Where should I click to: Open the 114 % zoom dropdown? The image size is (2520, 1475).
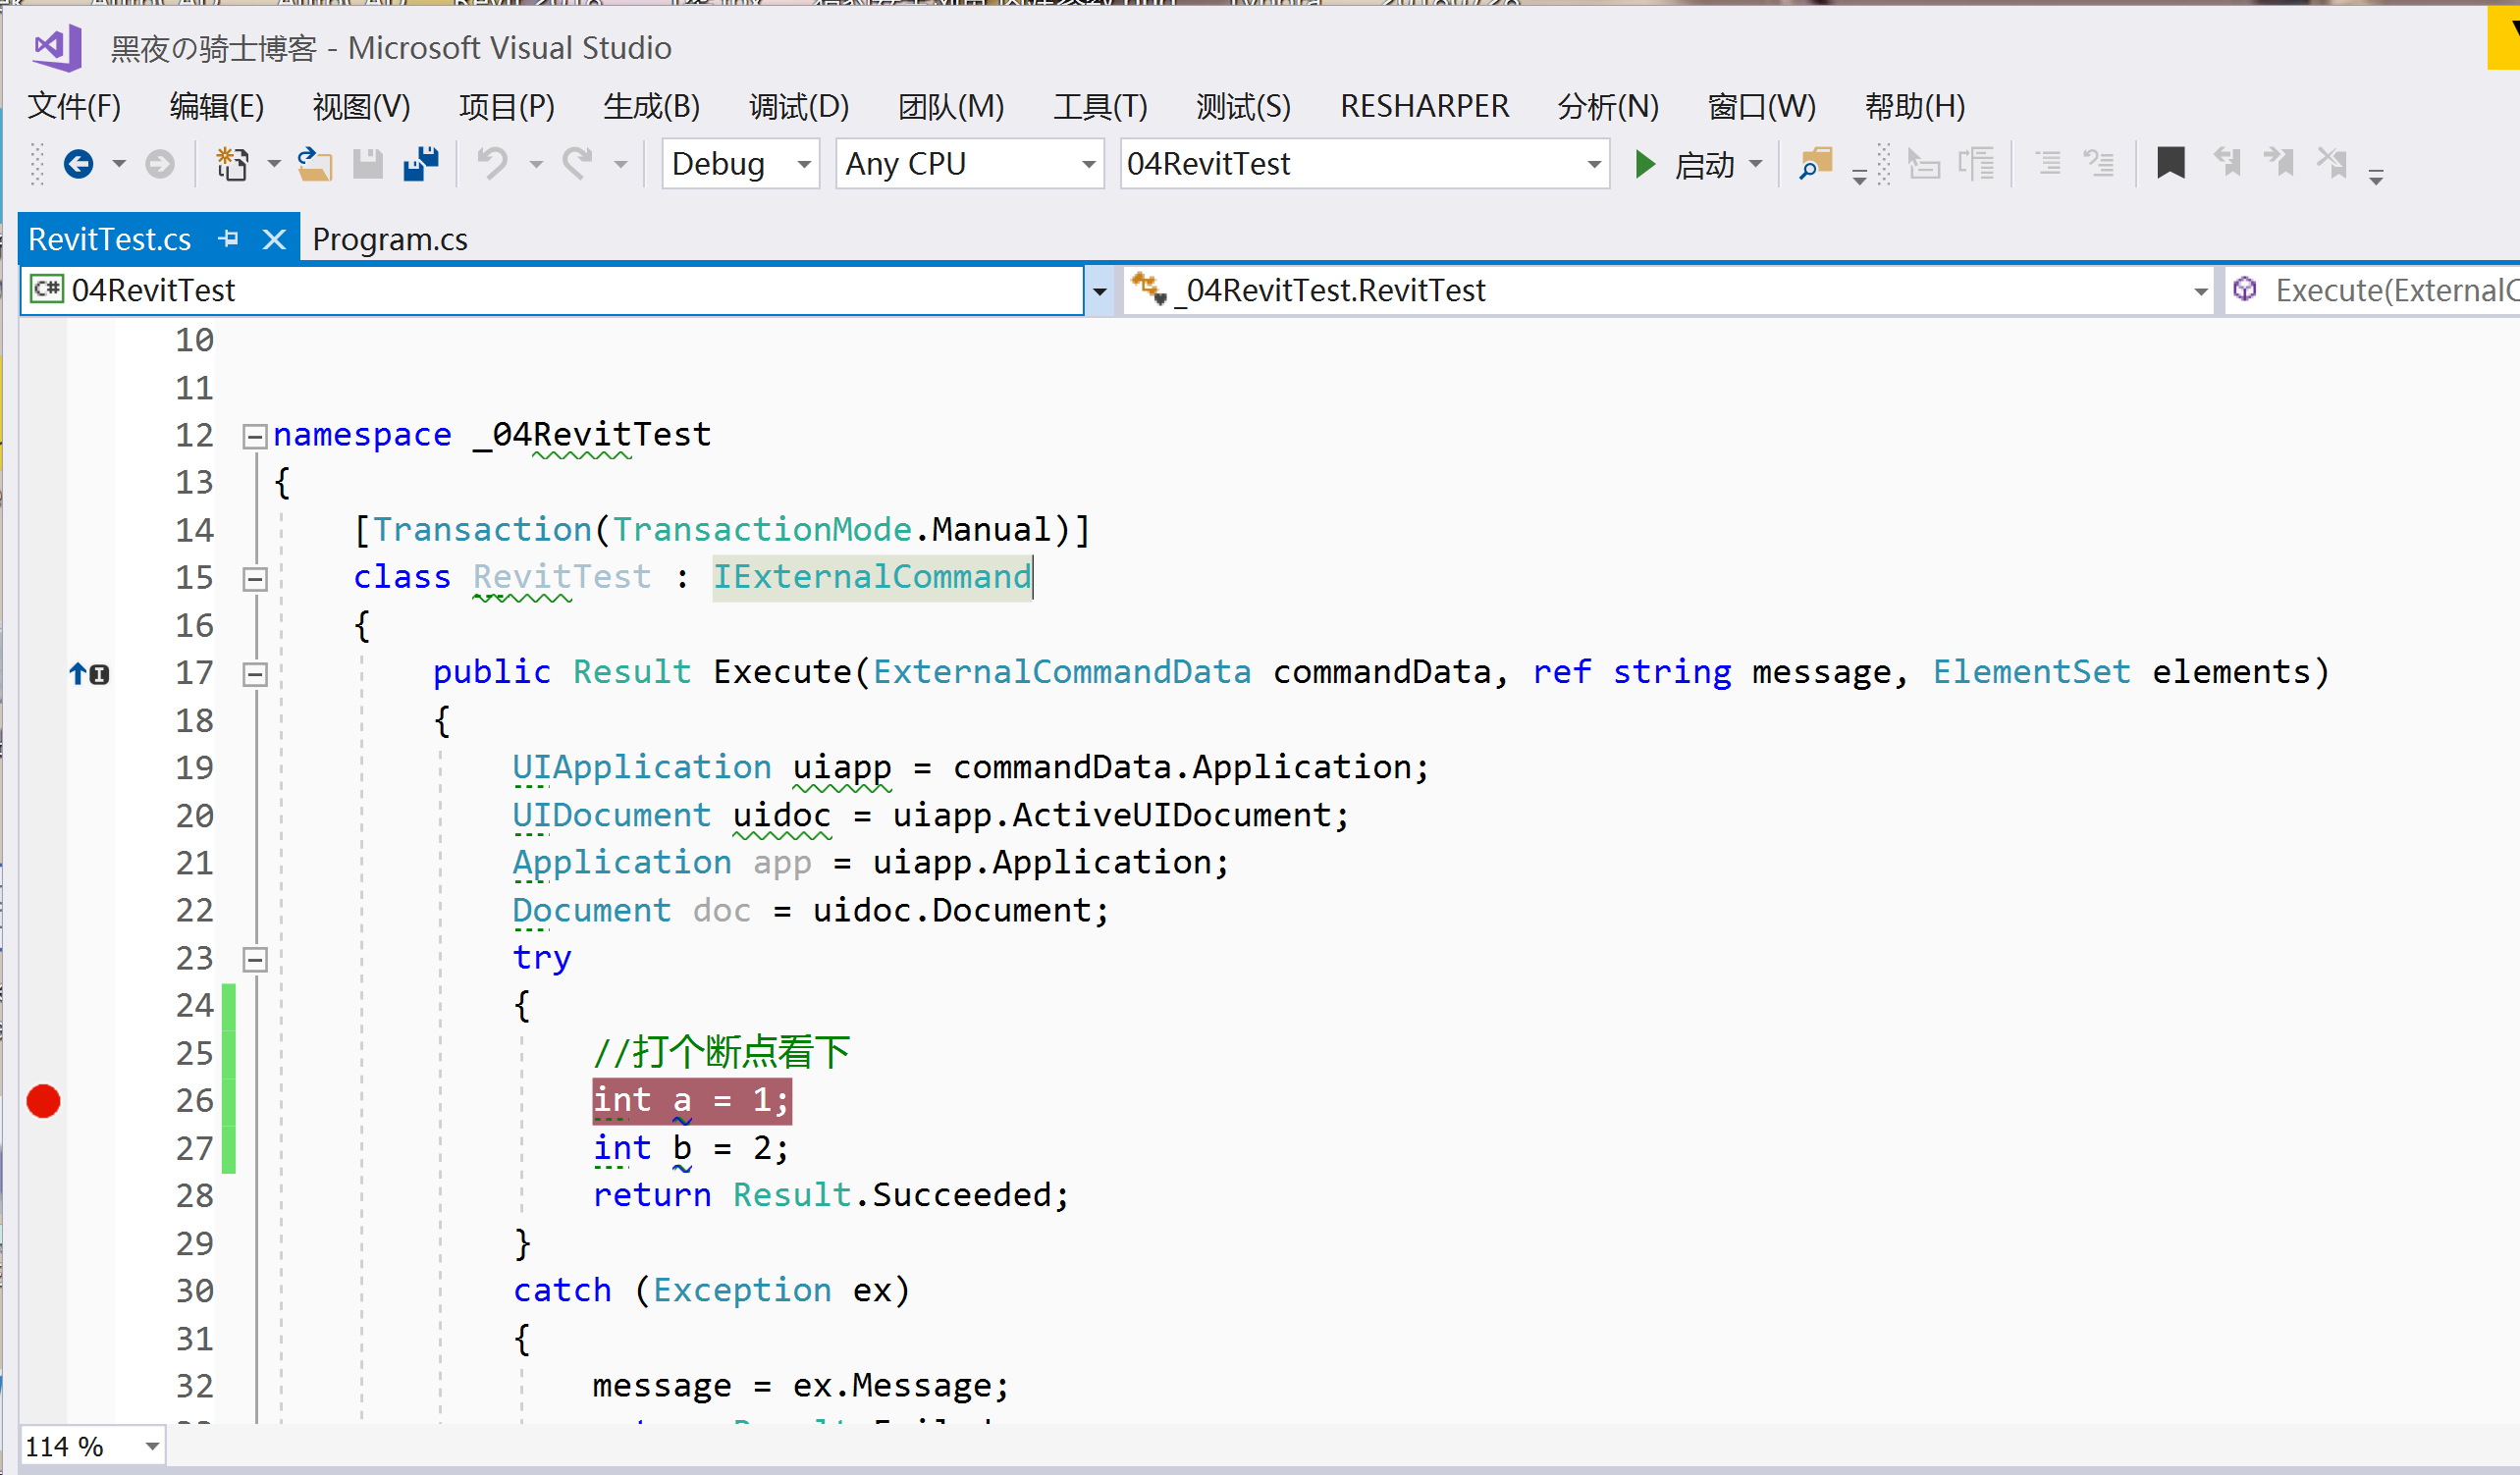[x=152, y=1446]
